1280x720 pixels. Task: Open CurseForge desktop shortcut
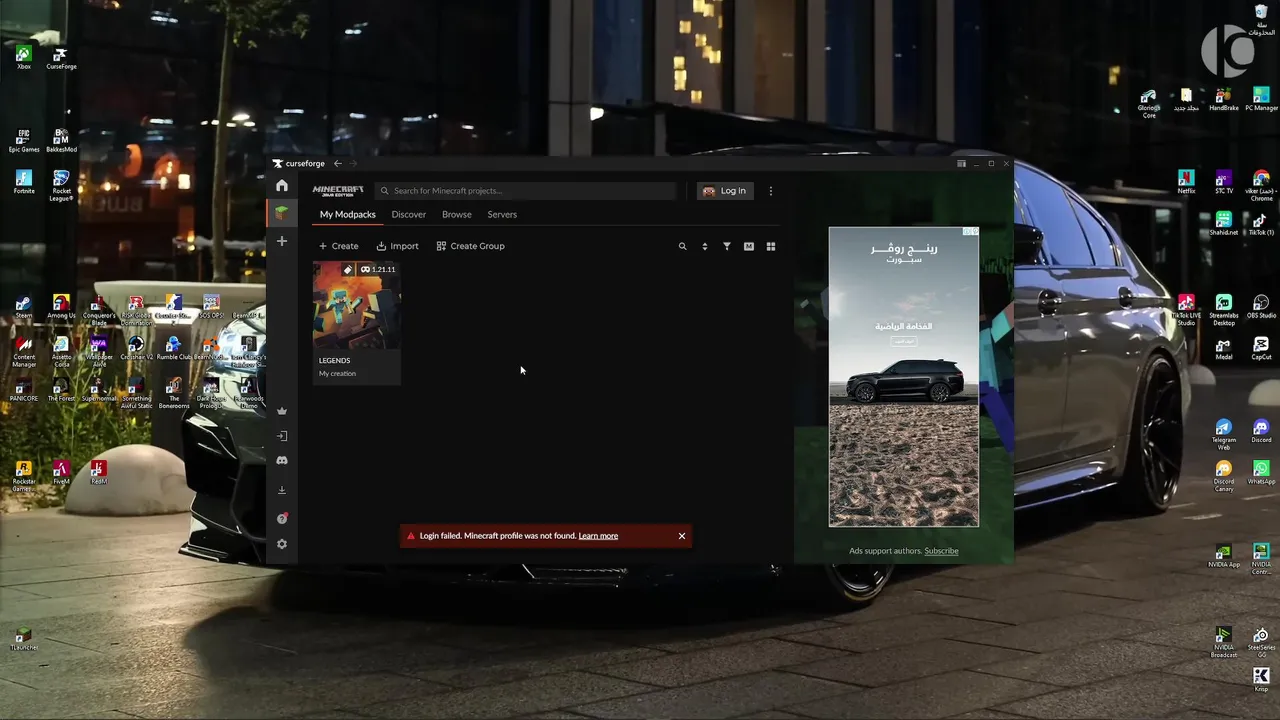pos(61,58)
